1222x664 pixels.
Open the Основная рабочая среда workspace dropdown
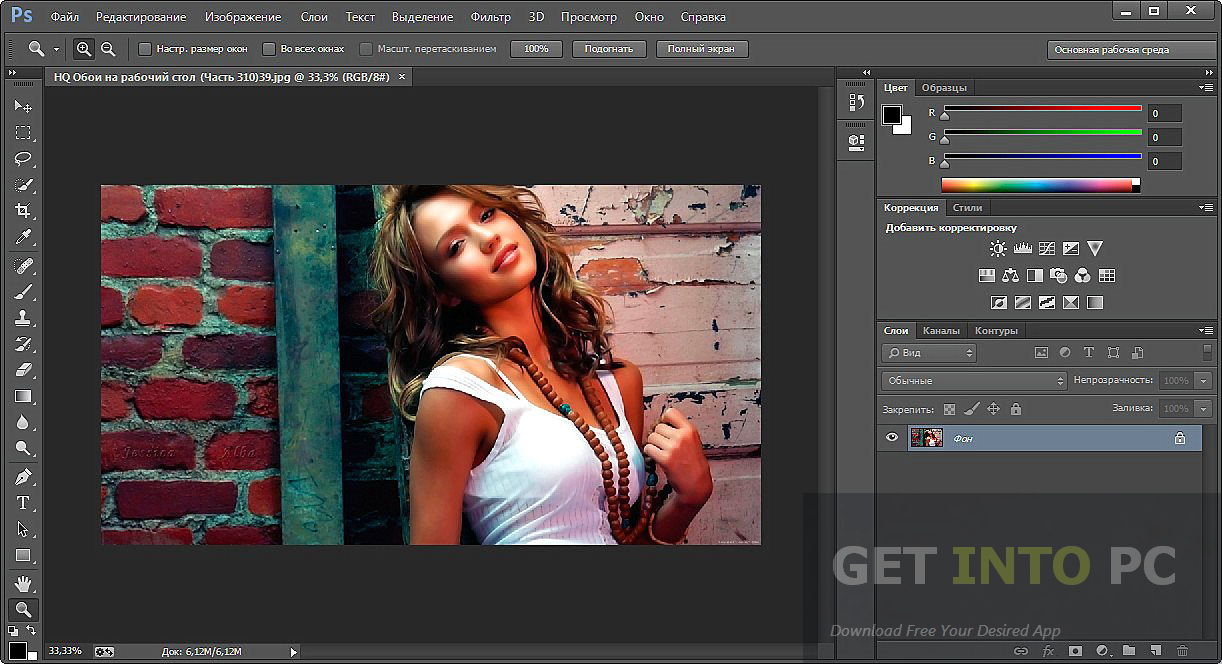1131,50
